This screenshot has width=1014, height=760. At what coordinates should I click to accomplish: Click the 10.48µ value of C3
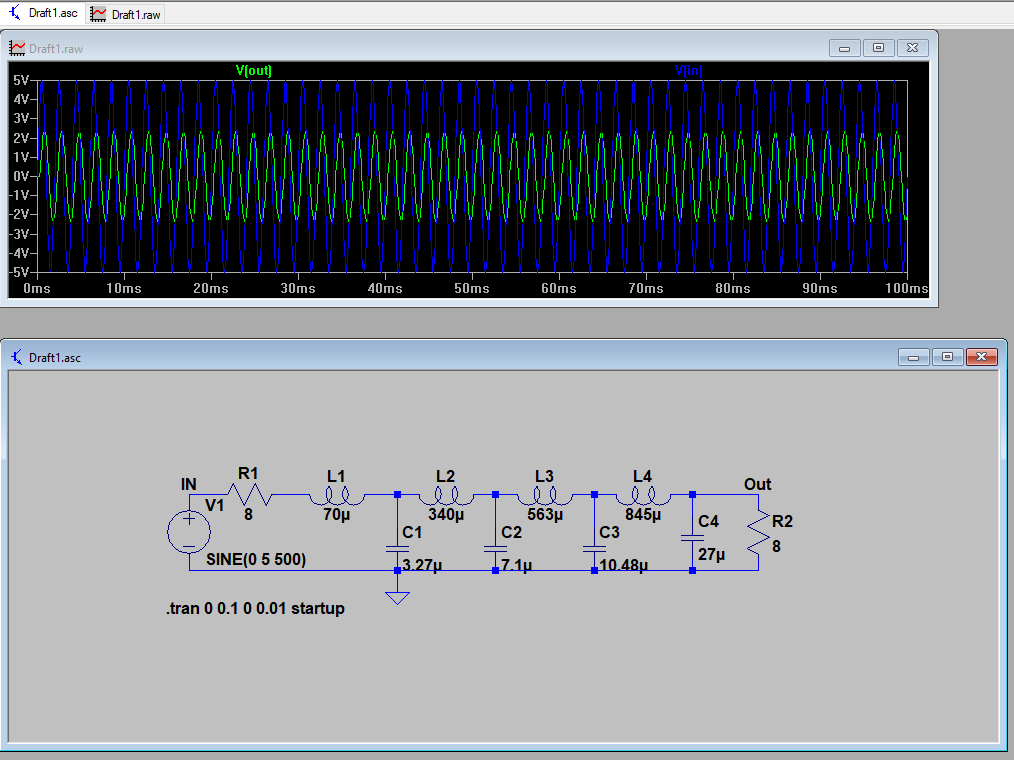pos(623,565)
